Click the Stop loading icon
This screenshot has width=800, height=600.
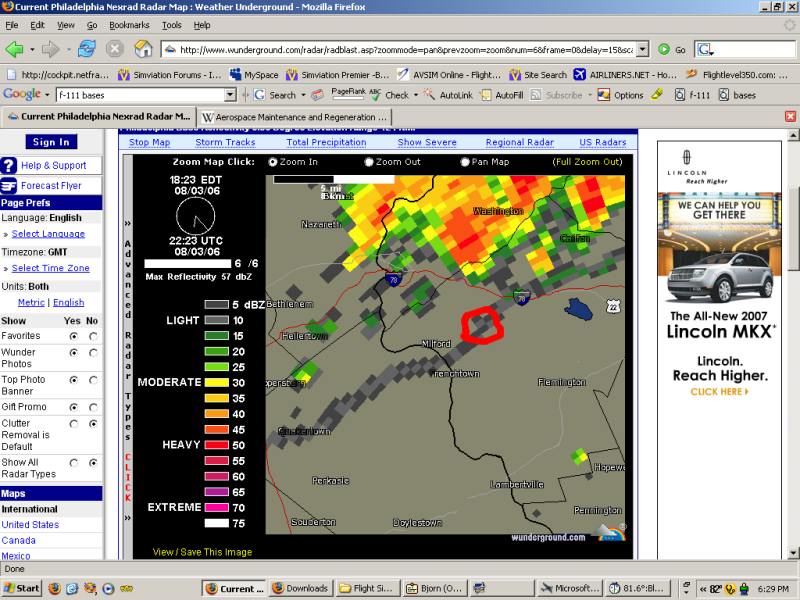115,48
